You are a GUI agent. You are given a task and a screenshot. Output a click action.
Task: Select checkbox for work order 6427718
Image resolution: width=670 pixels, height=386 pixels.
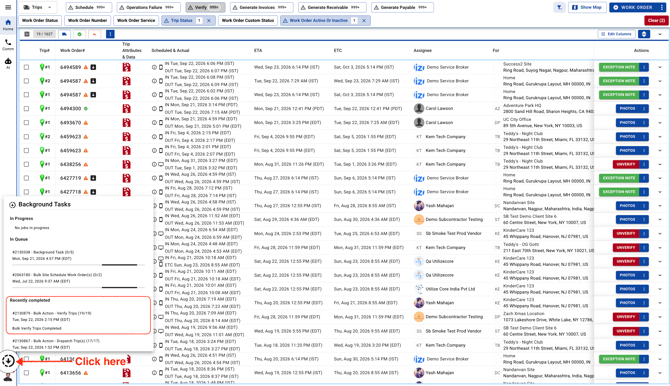pos(26,192)
